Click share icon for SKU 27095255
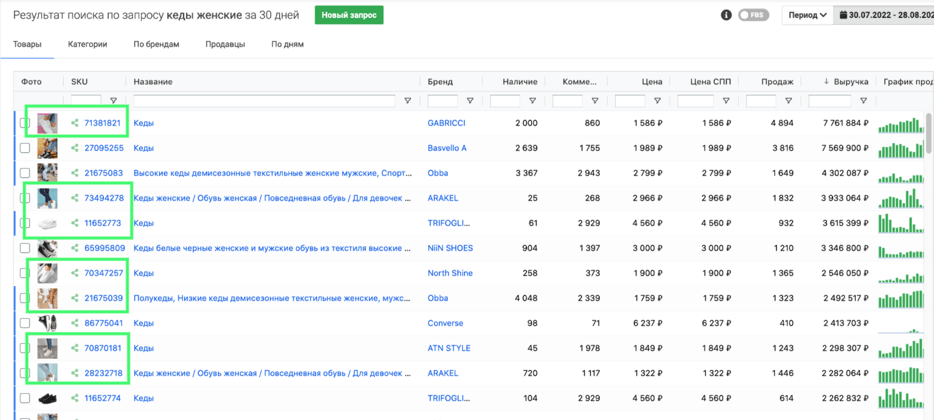This screenshot has width=934, height=420. [x=75, y=148]
